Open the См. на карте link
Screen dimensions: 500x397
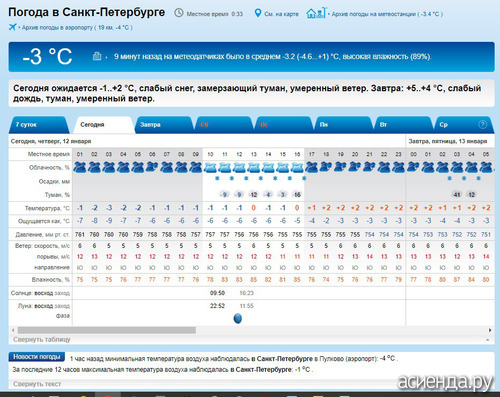pyautogui.click(x=281, y=14)
